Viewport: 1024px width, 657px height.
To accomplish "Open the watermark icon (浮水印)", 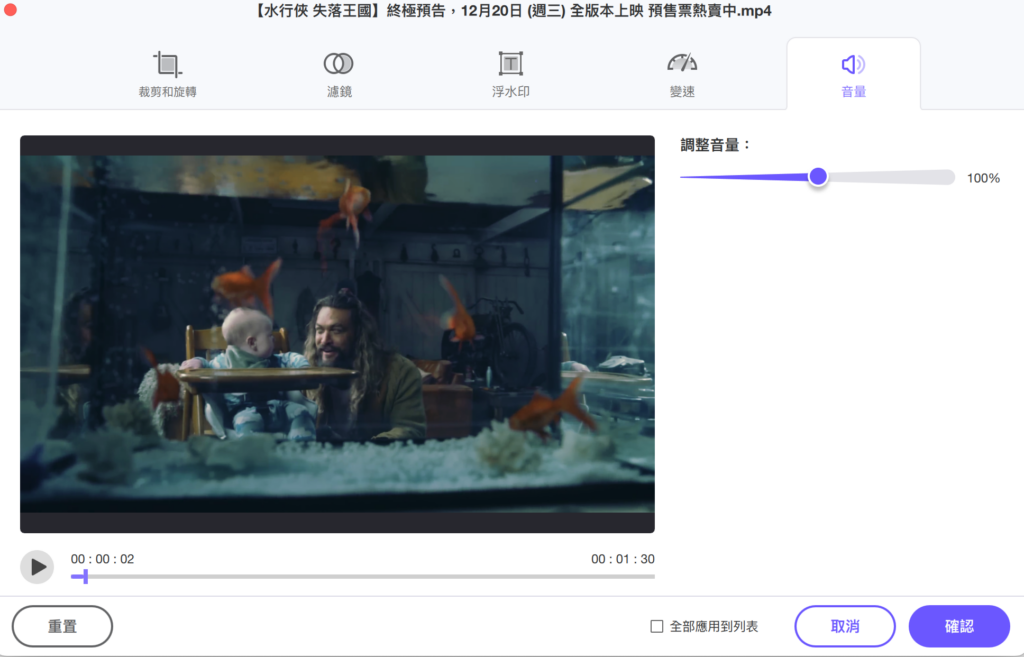I will tap(511, 63).
